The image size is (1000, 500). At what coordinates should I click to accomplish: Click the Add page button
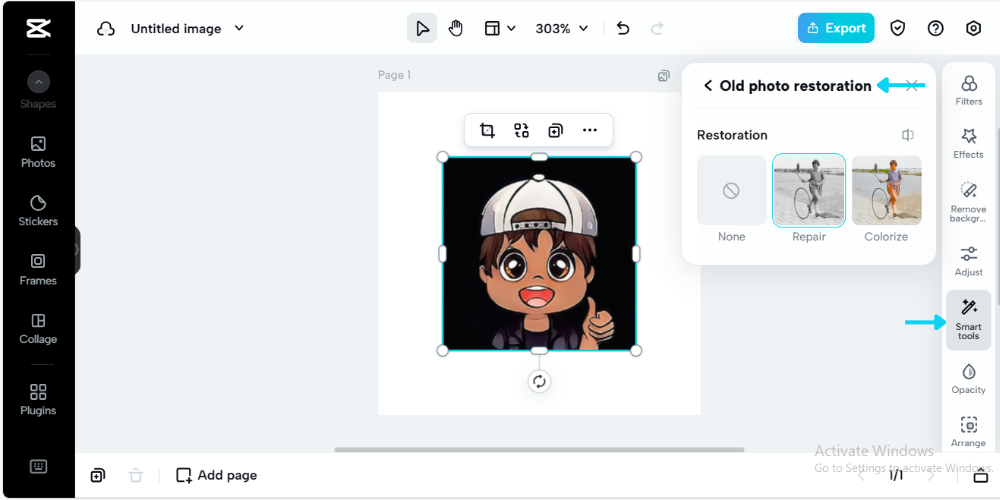217,475
